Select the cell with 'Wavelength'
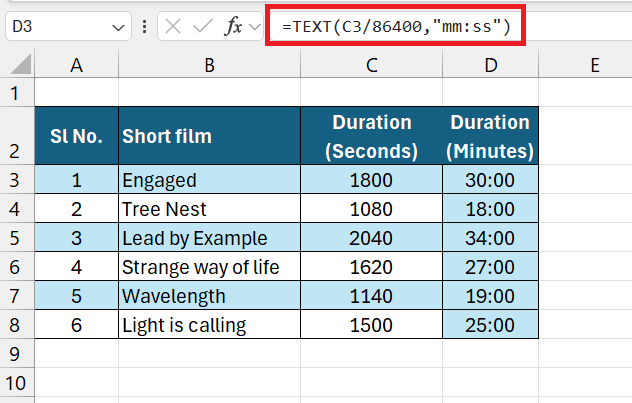Image resolution: width=632 pixels, height=403 pixels. tap(210, 296)
